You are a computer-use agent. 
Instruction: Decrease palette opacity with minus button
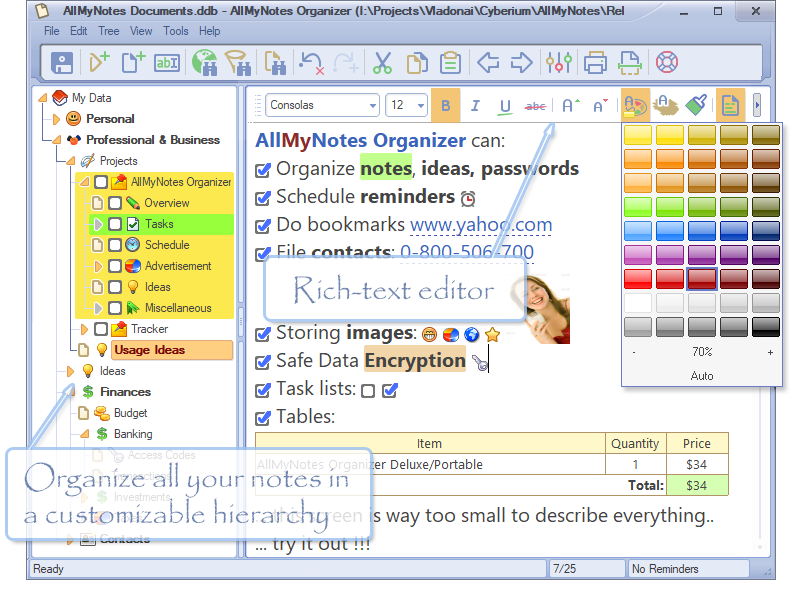tap(634, 352)
